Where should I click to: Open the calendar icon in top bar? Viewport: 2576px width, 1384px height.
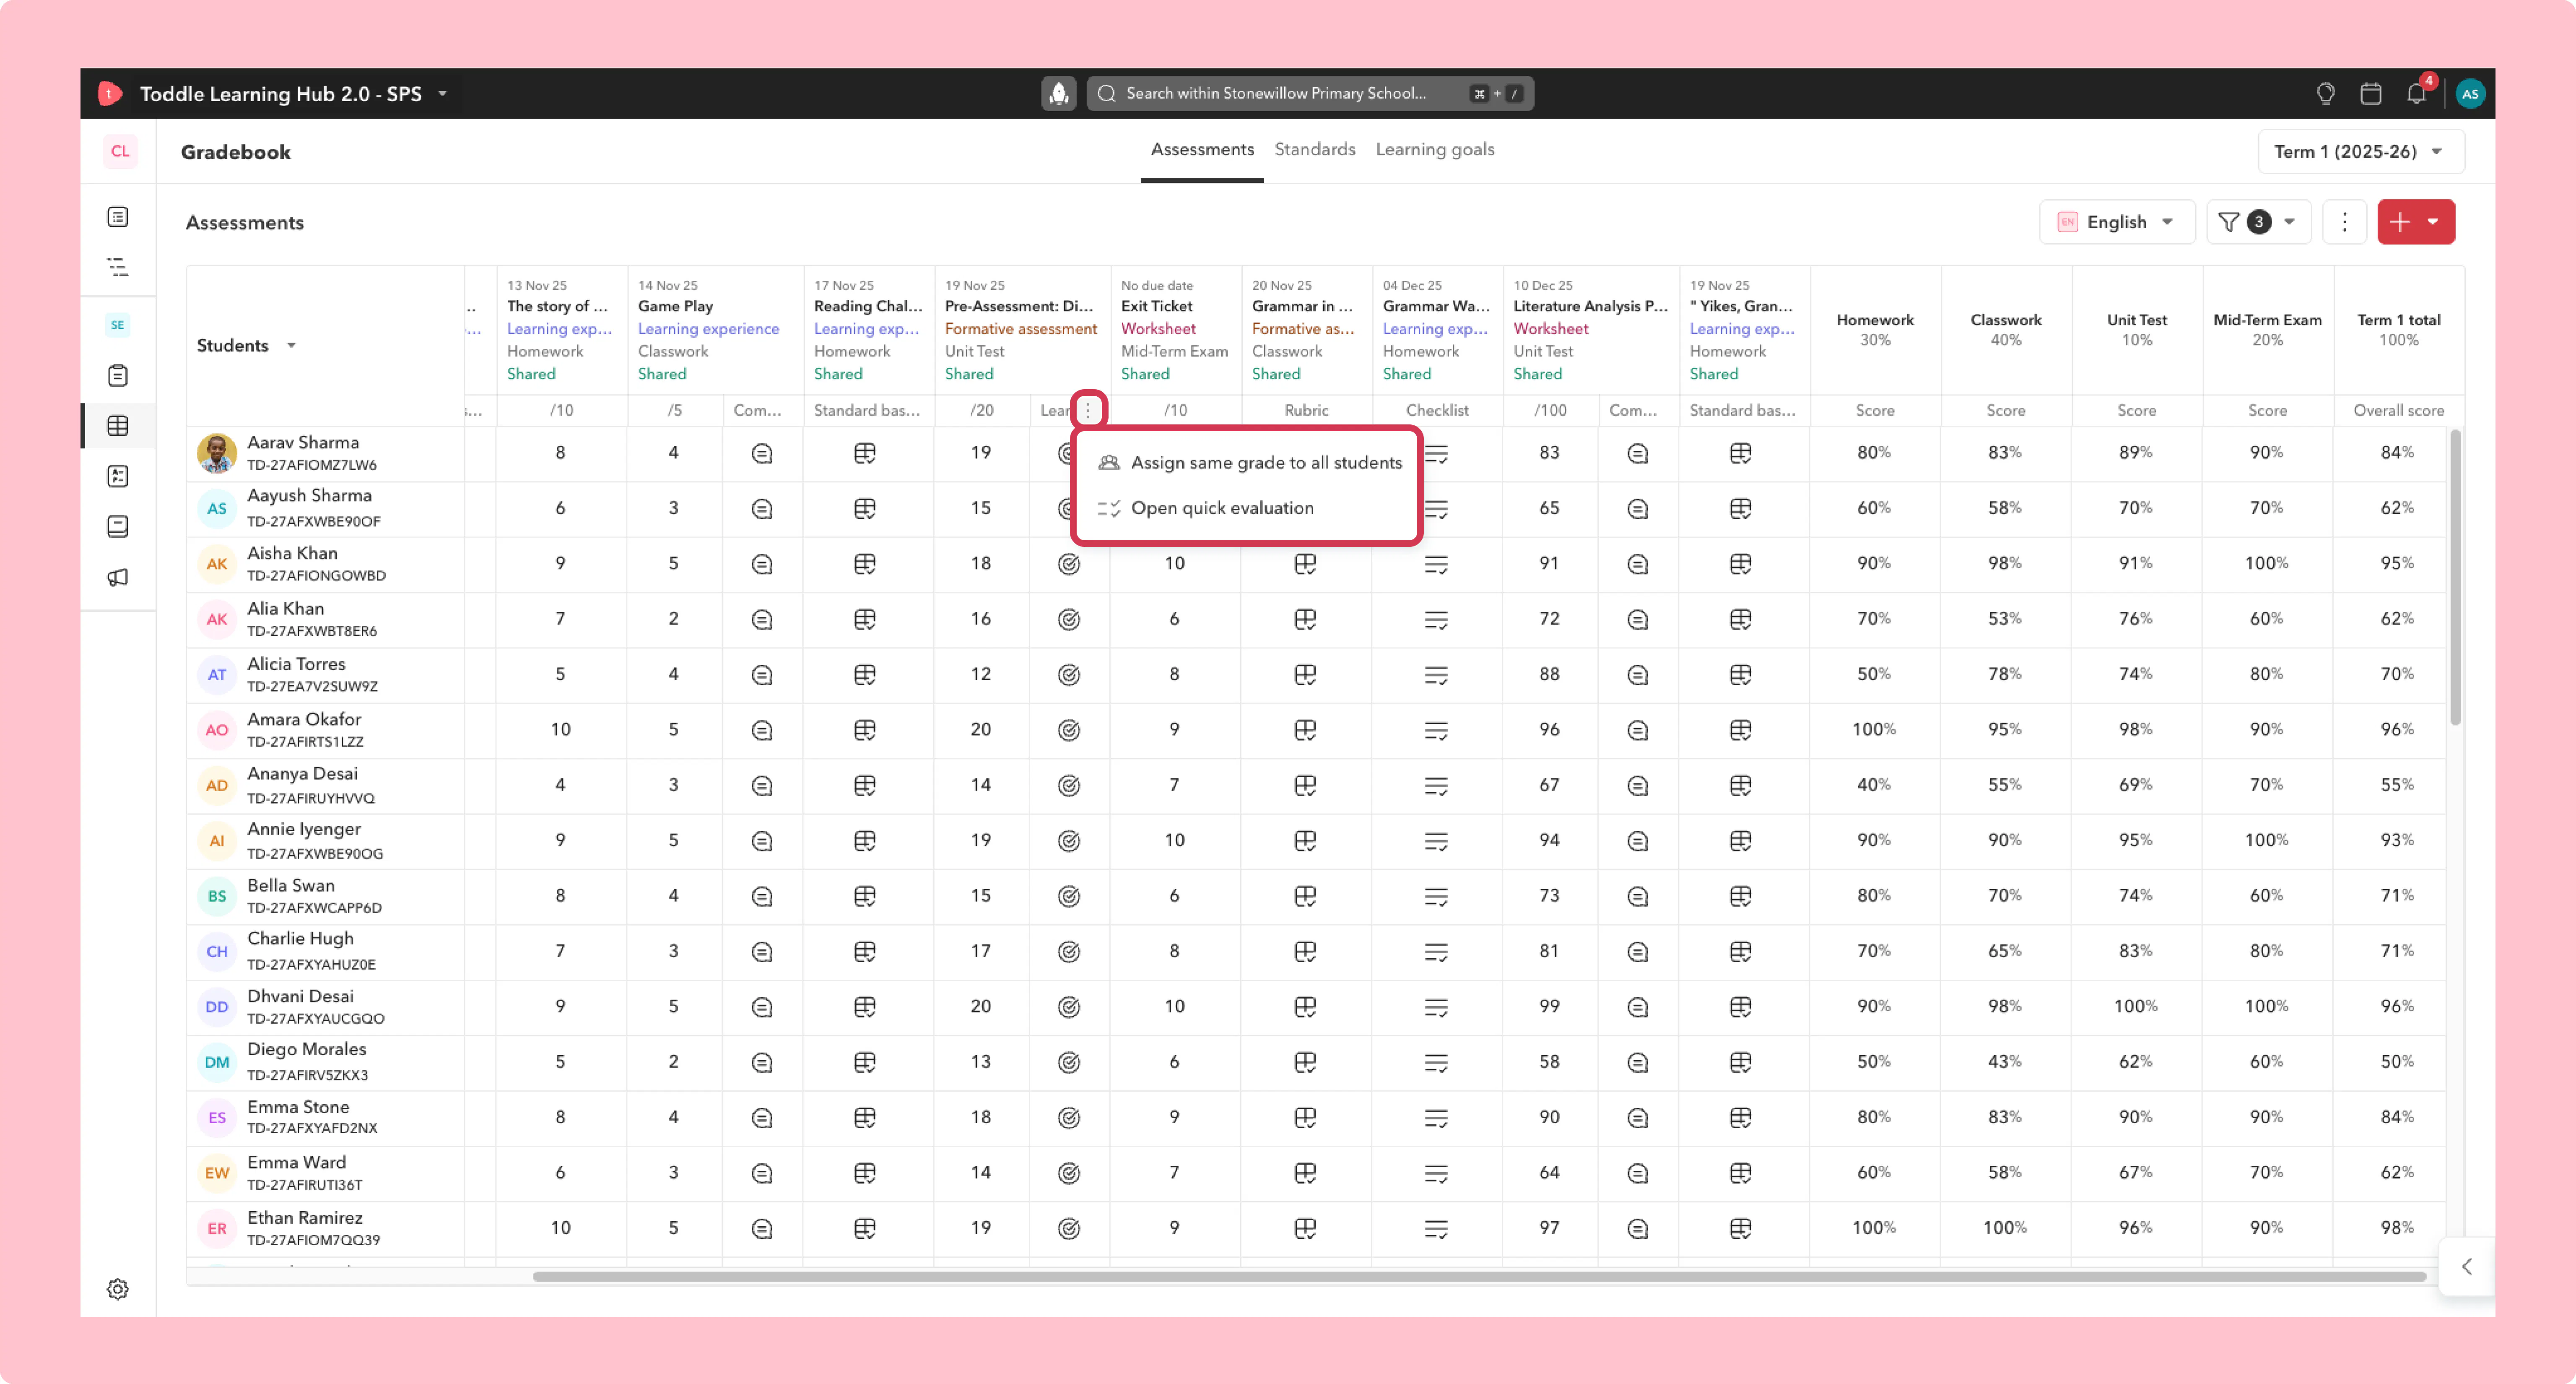tap(2370, 93)
